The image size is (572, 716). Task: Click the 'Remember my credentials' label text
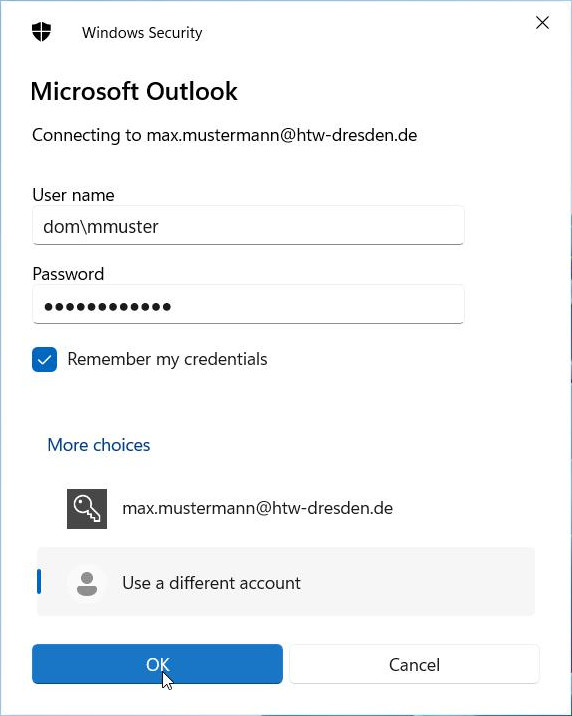(x=167, y=359)
